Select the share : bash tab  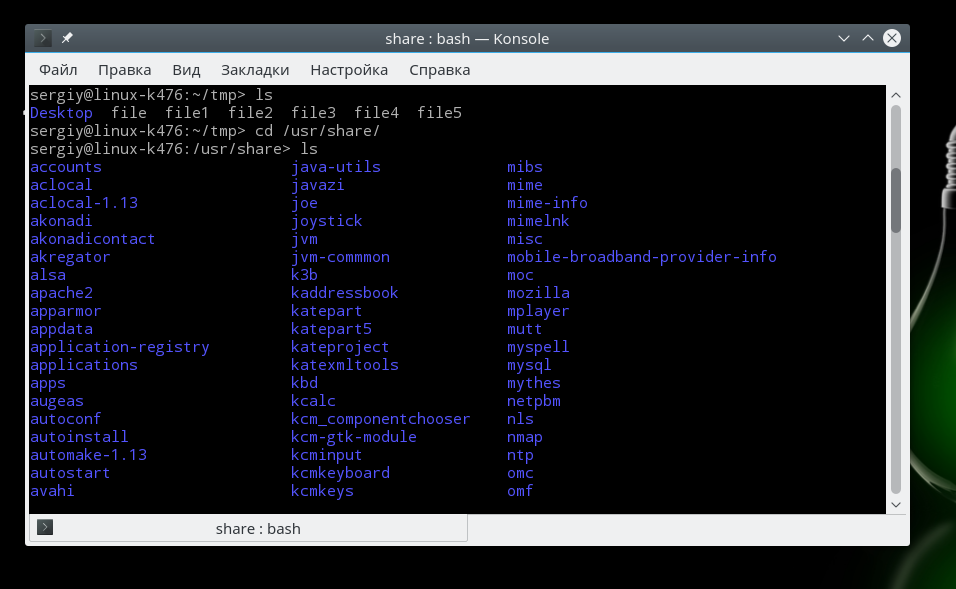[248, 528]
